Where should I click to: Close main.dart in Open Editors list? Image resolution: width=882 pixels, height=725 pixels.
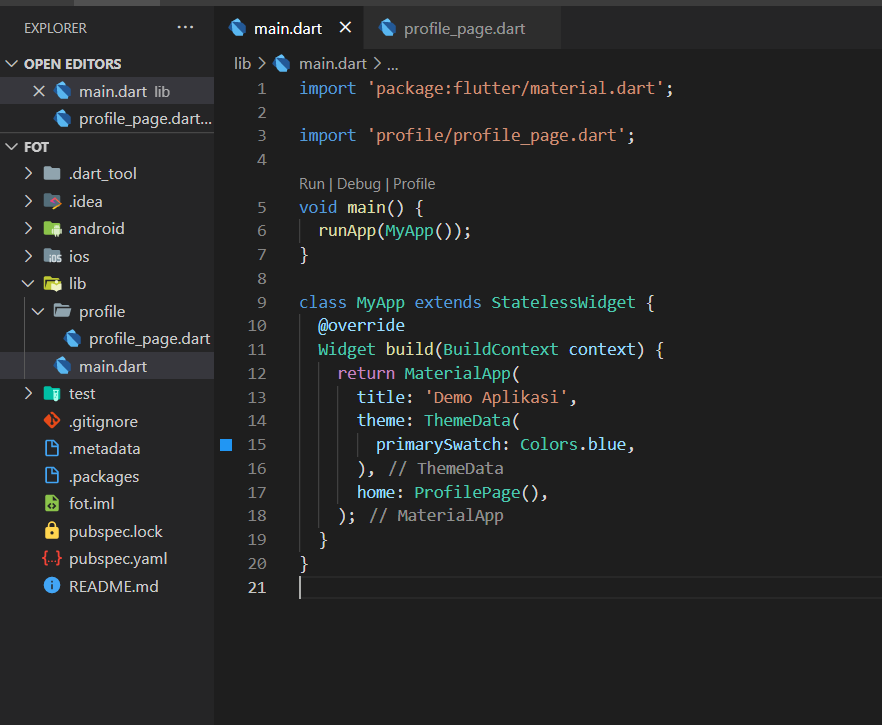[x=39, y=91]
